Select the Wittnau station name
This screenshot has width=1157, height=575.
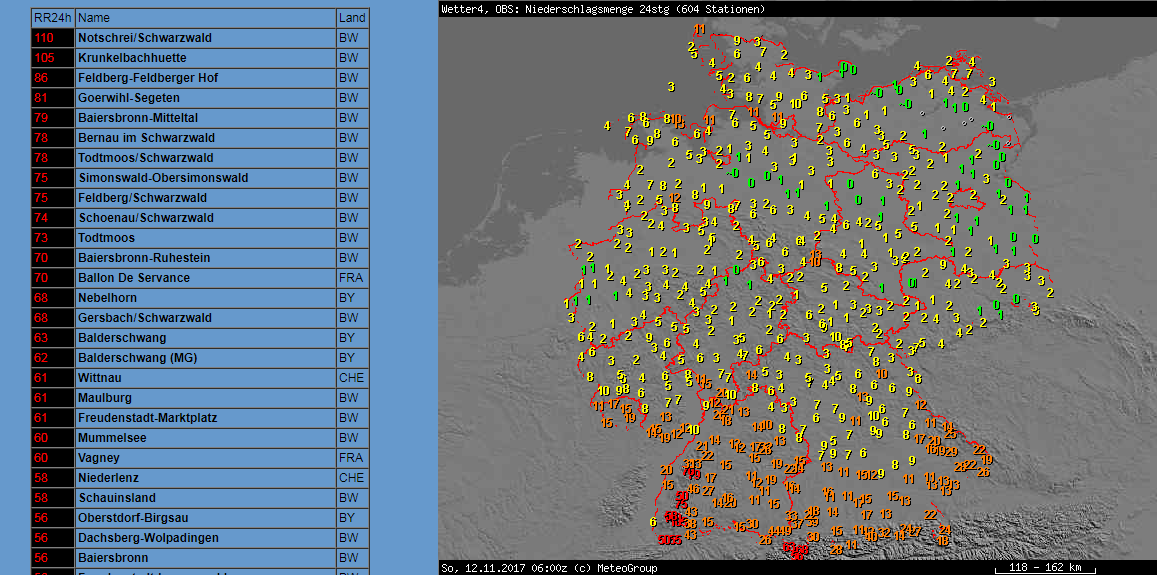(101, 378)
